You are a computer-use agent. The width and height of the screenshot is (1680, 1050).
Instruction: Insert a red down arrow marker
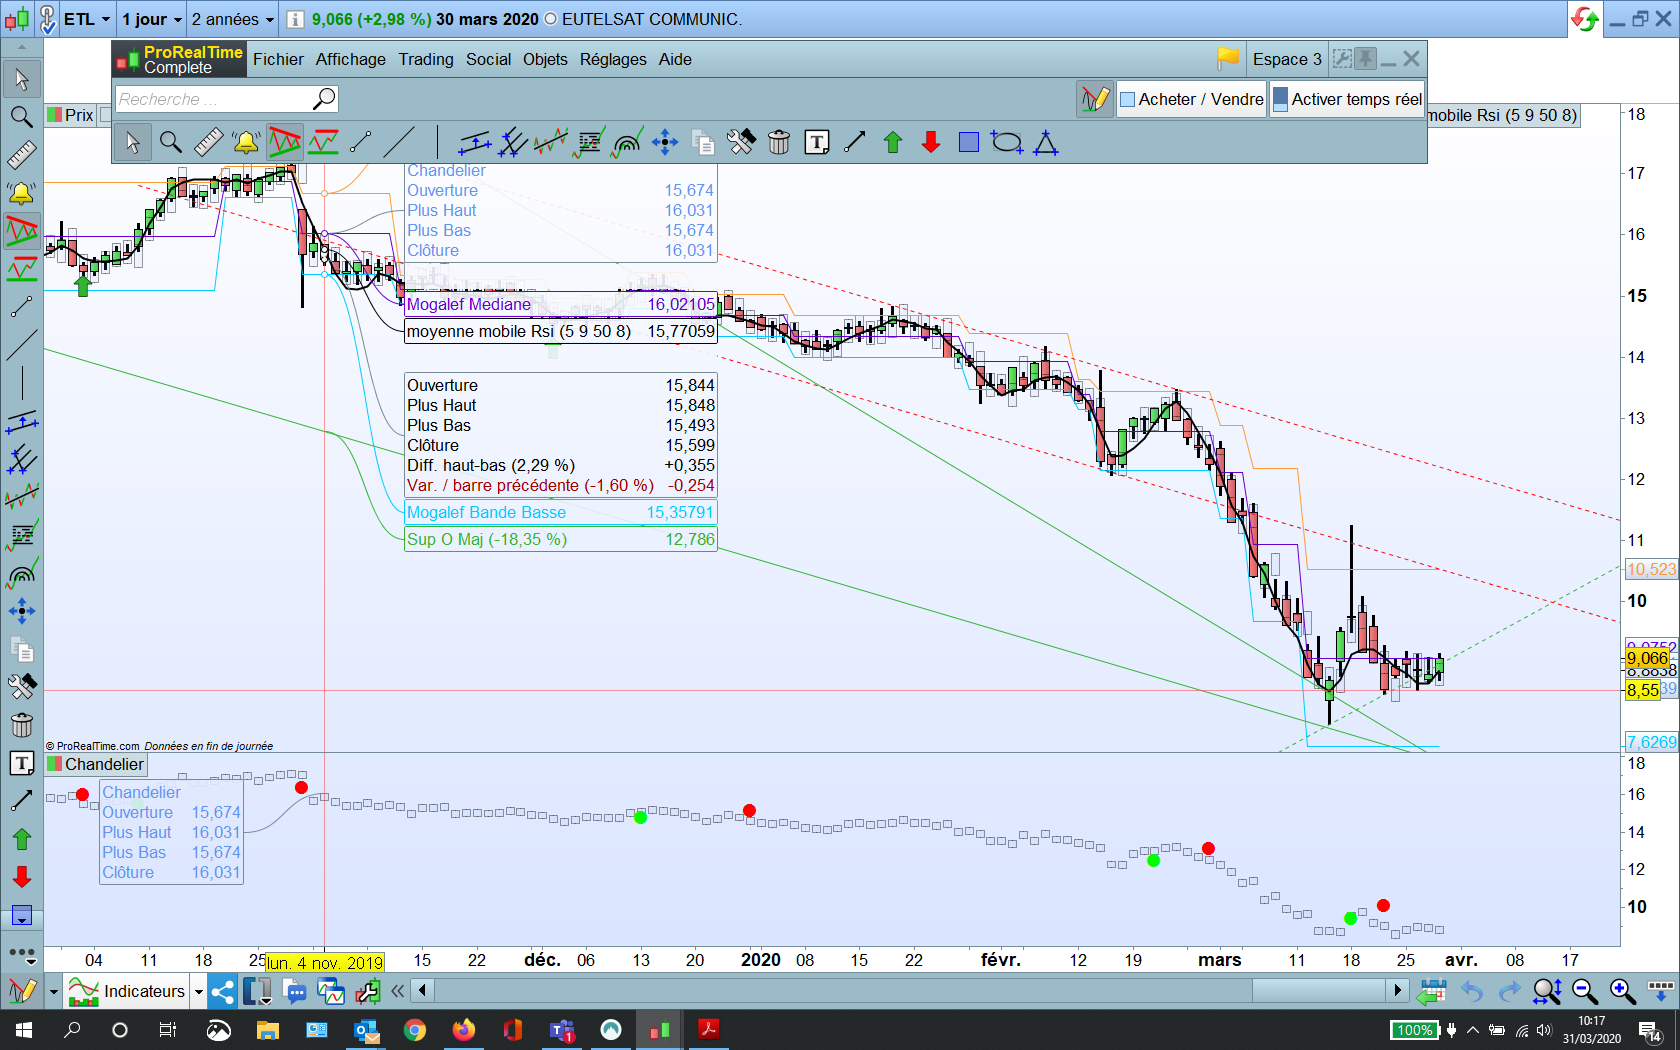pyautogui.click(x=931, y=143)
